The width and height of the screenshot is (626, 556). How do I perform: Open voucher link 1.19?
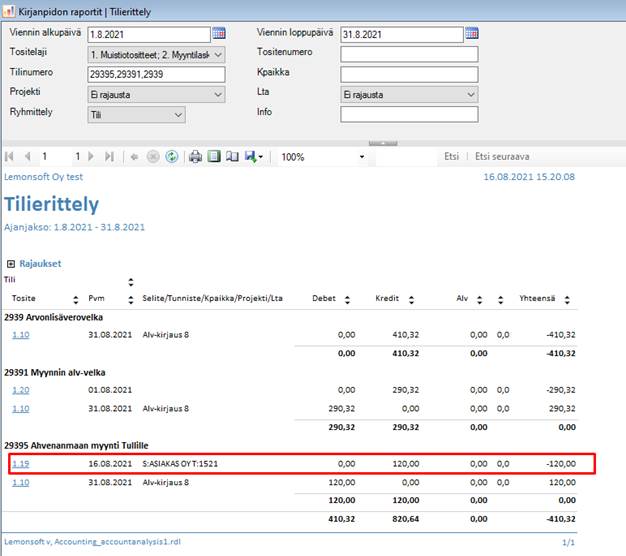20,464
